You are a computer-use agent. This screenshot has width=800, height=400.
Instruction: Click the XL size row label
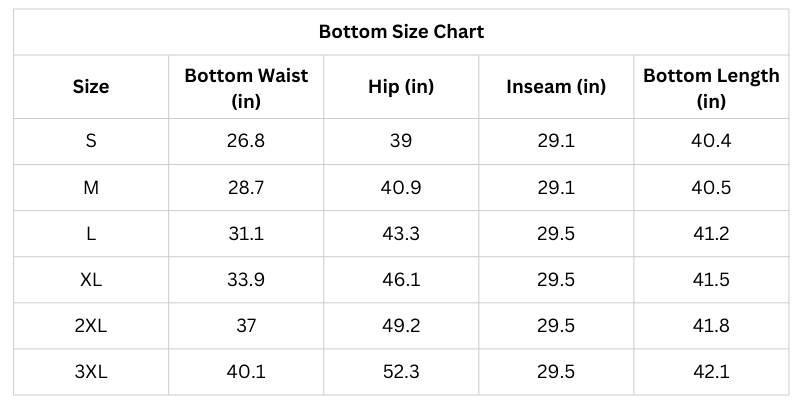click(91, 280)
